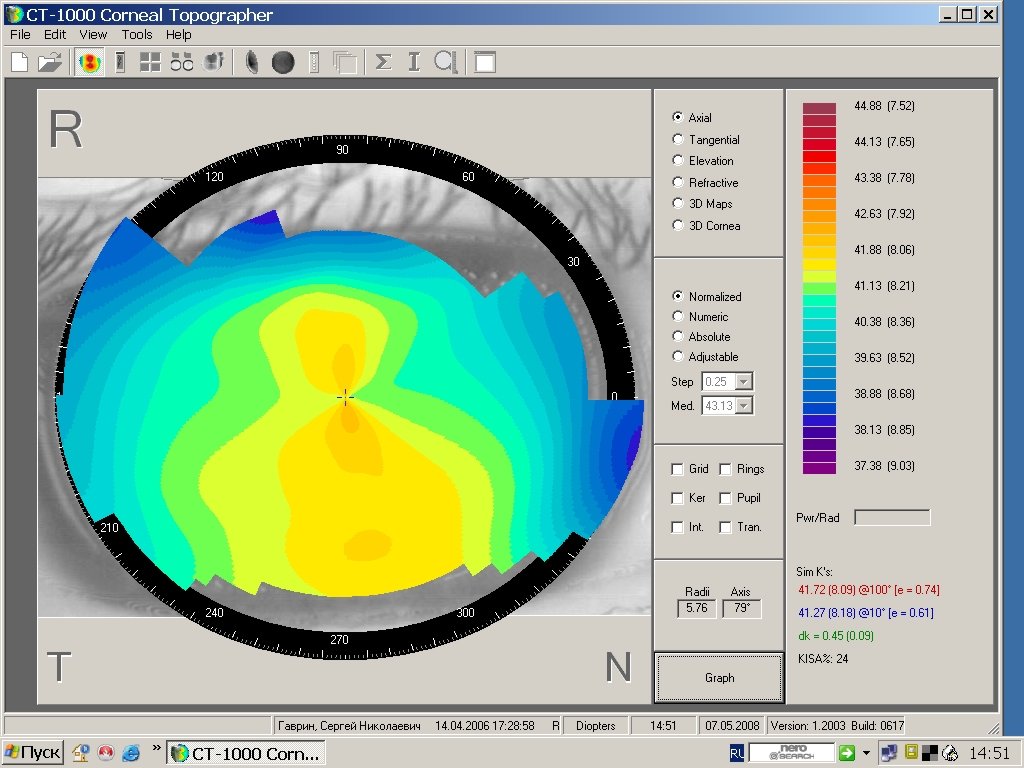Click the green arrow Nero search button

(x=846, y=753)
